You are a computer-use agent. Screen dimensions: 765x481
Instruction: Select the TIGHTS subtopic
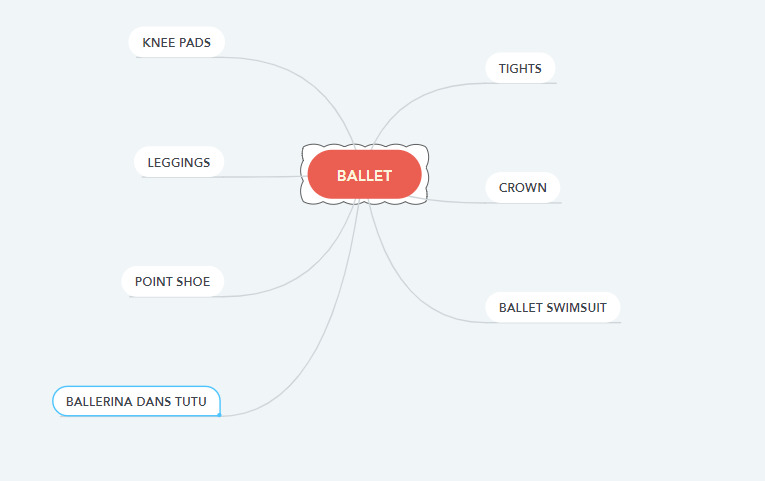pyautogui.click(x=520, y=68)
